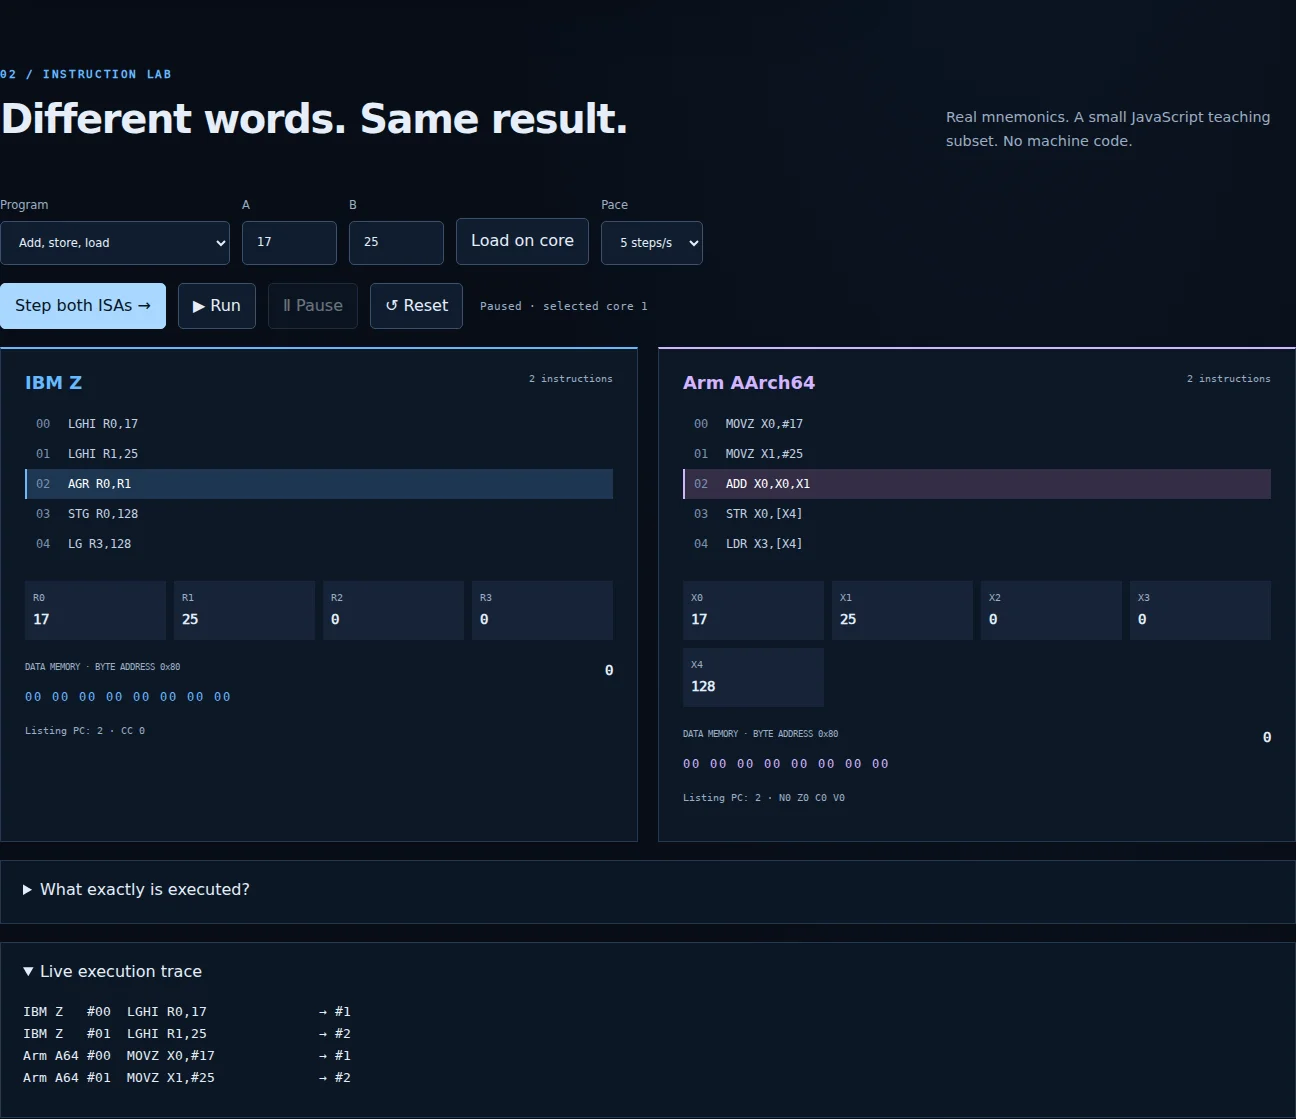Click the B input field showing 25

tap(396, 243)
